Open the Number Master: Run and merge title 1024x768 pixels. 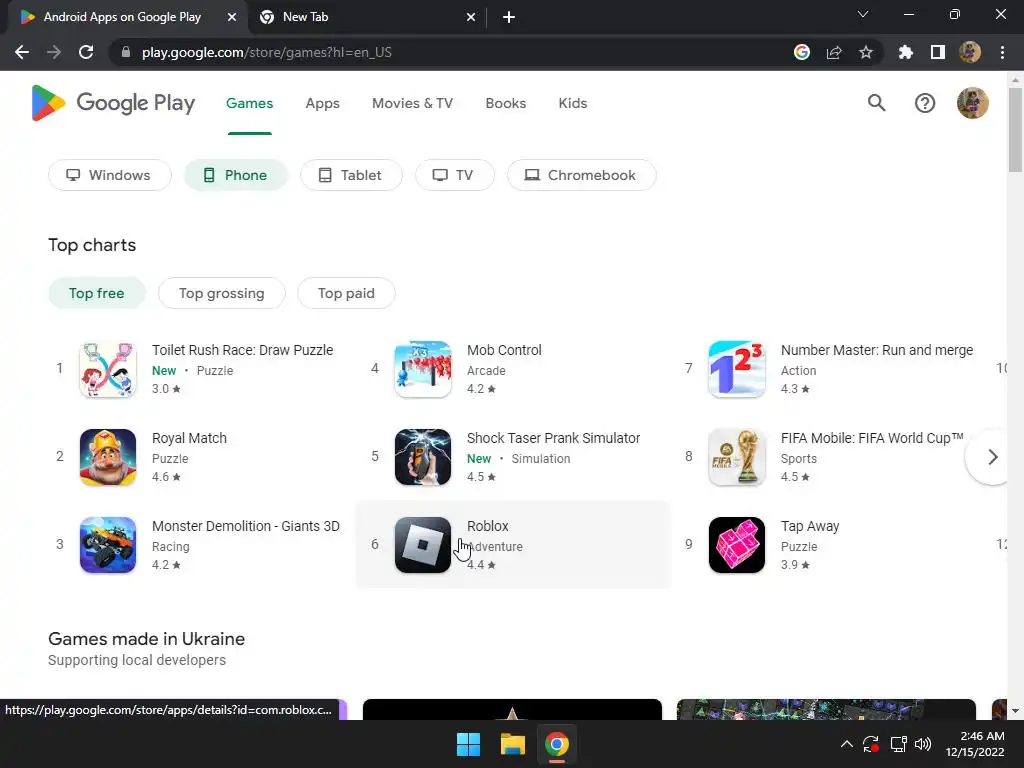877,350
